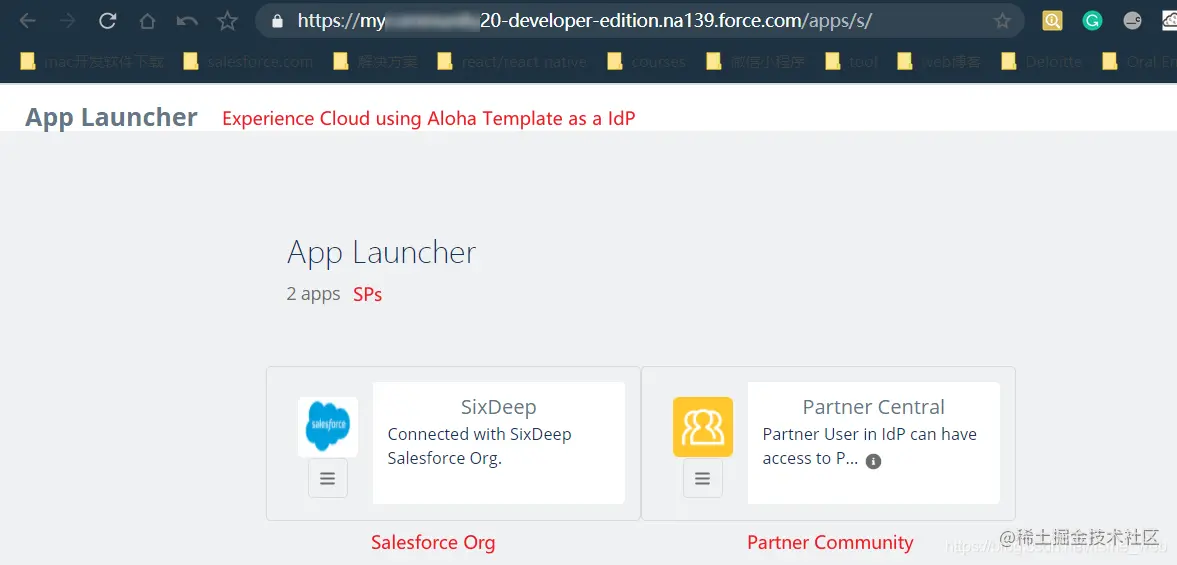Open the 'courses' bookmark folder

tap(646, 62)
